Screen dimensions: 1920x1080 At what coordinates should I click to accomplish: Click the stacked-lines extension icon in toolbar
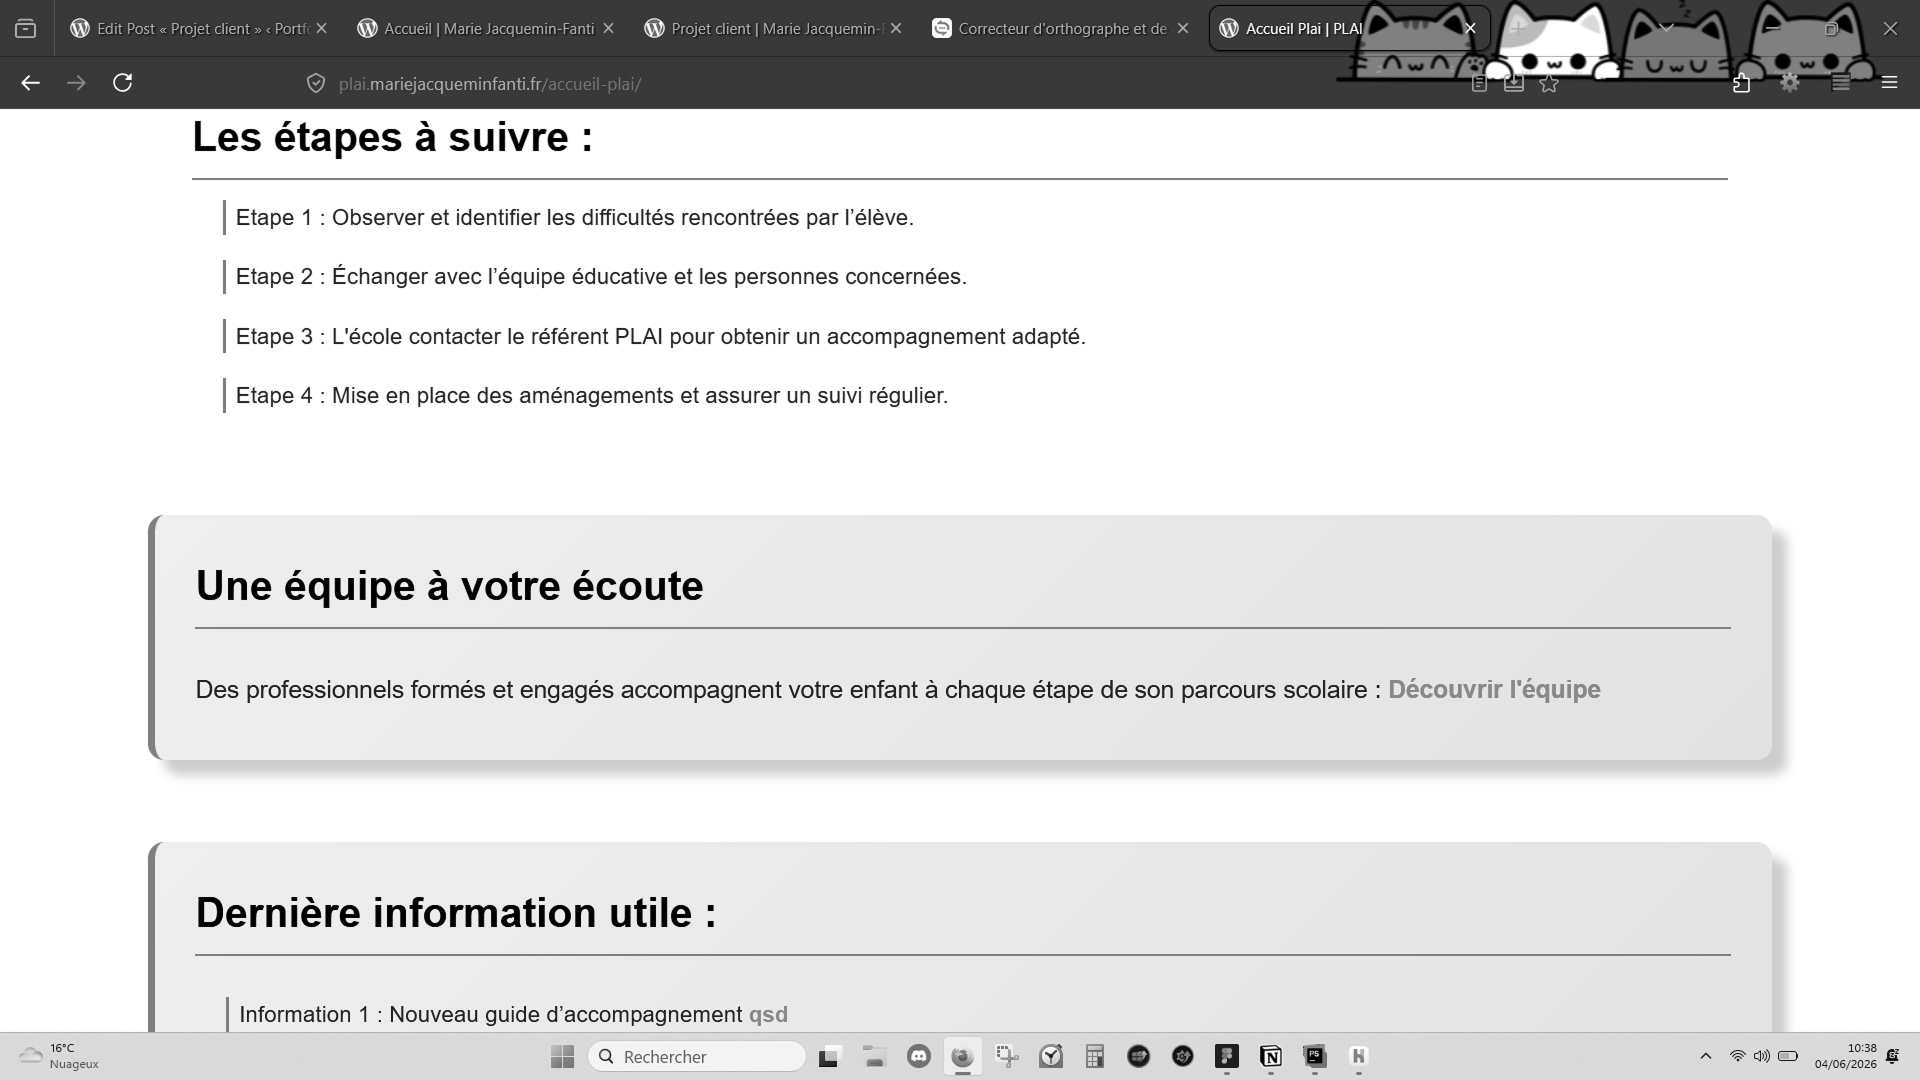[1840, 83]
